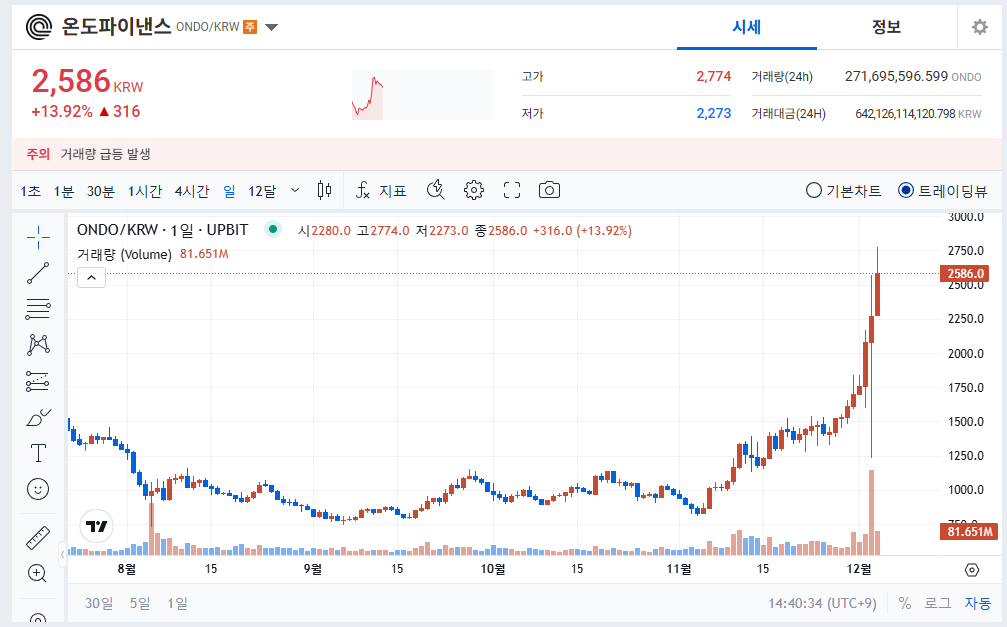
Task: Show the 30일 date range
Action: (99, 603)
